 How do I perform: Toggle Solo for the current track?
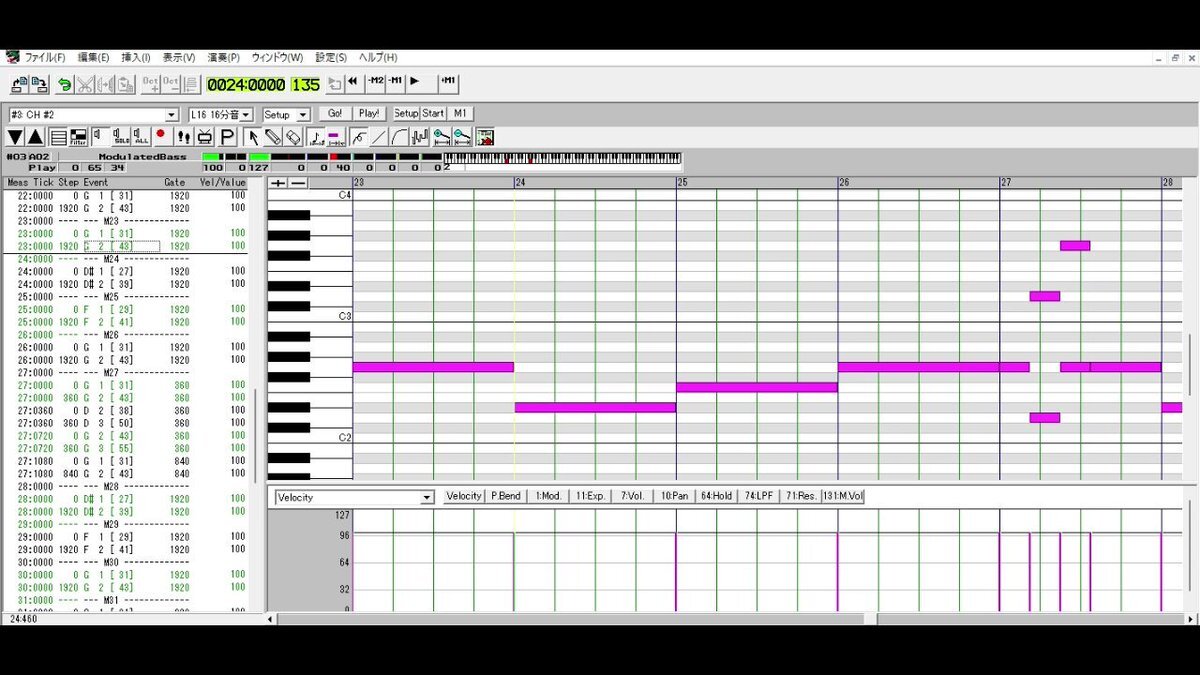click(121, 136)
